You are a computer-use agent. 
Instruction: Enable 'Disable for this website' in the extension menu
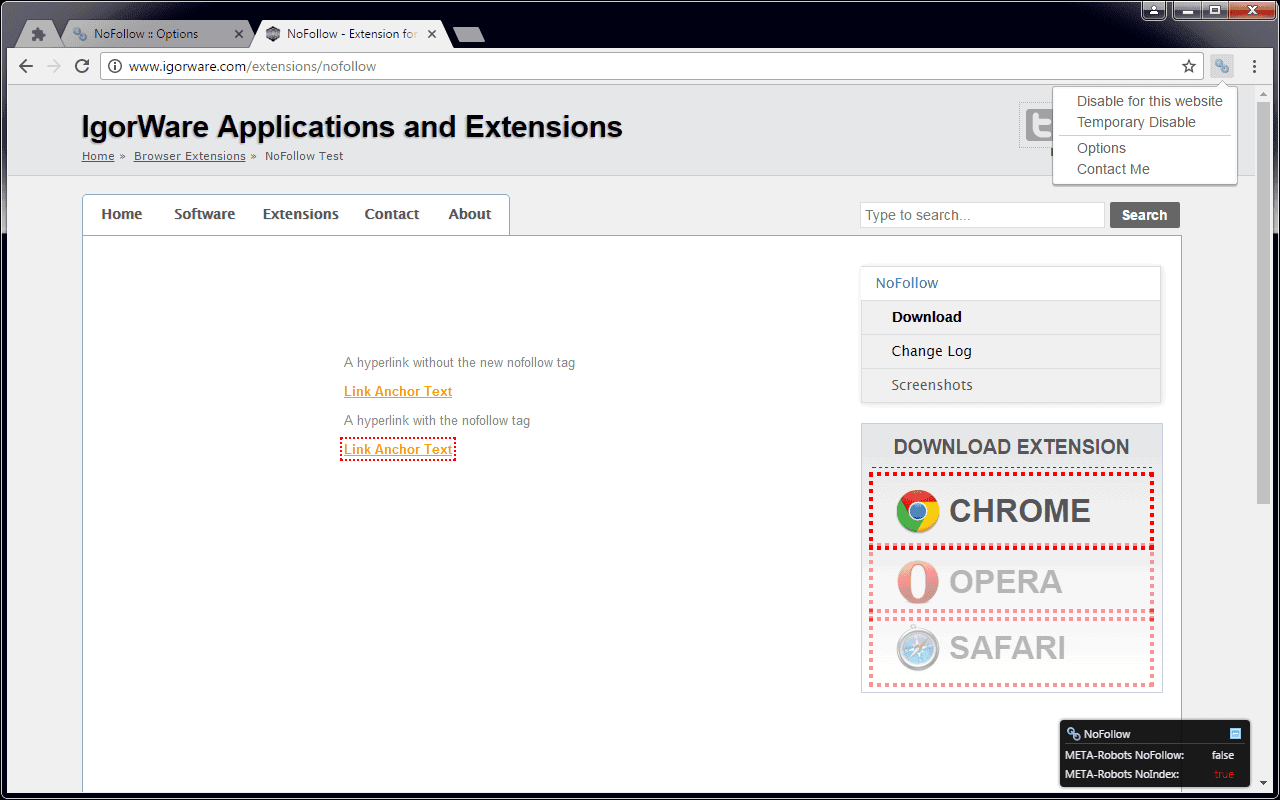(1148, 101)
